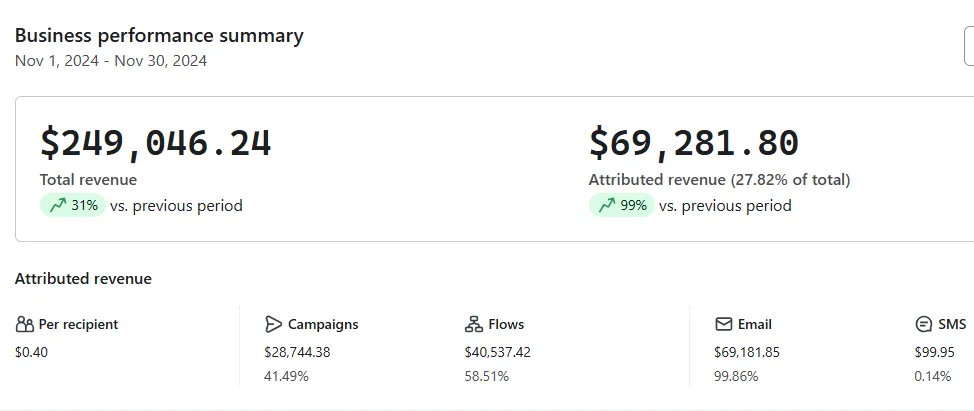Click the Email channel label
This screenshot has height=411, width=974.
coord(755,325)
